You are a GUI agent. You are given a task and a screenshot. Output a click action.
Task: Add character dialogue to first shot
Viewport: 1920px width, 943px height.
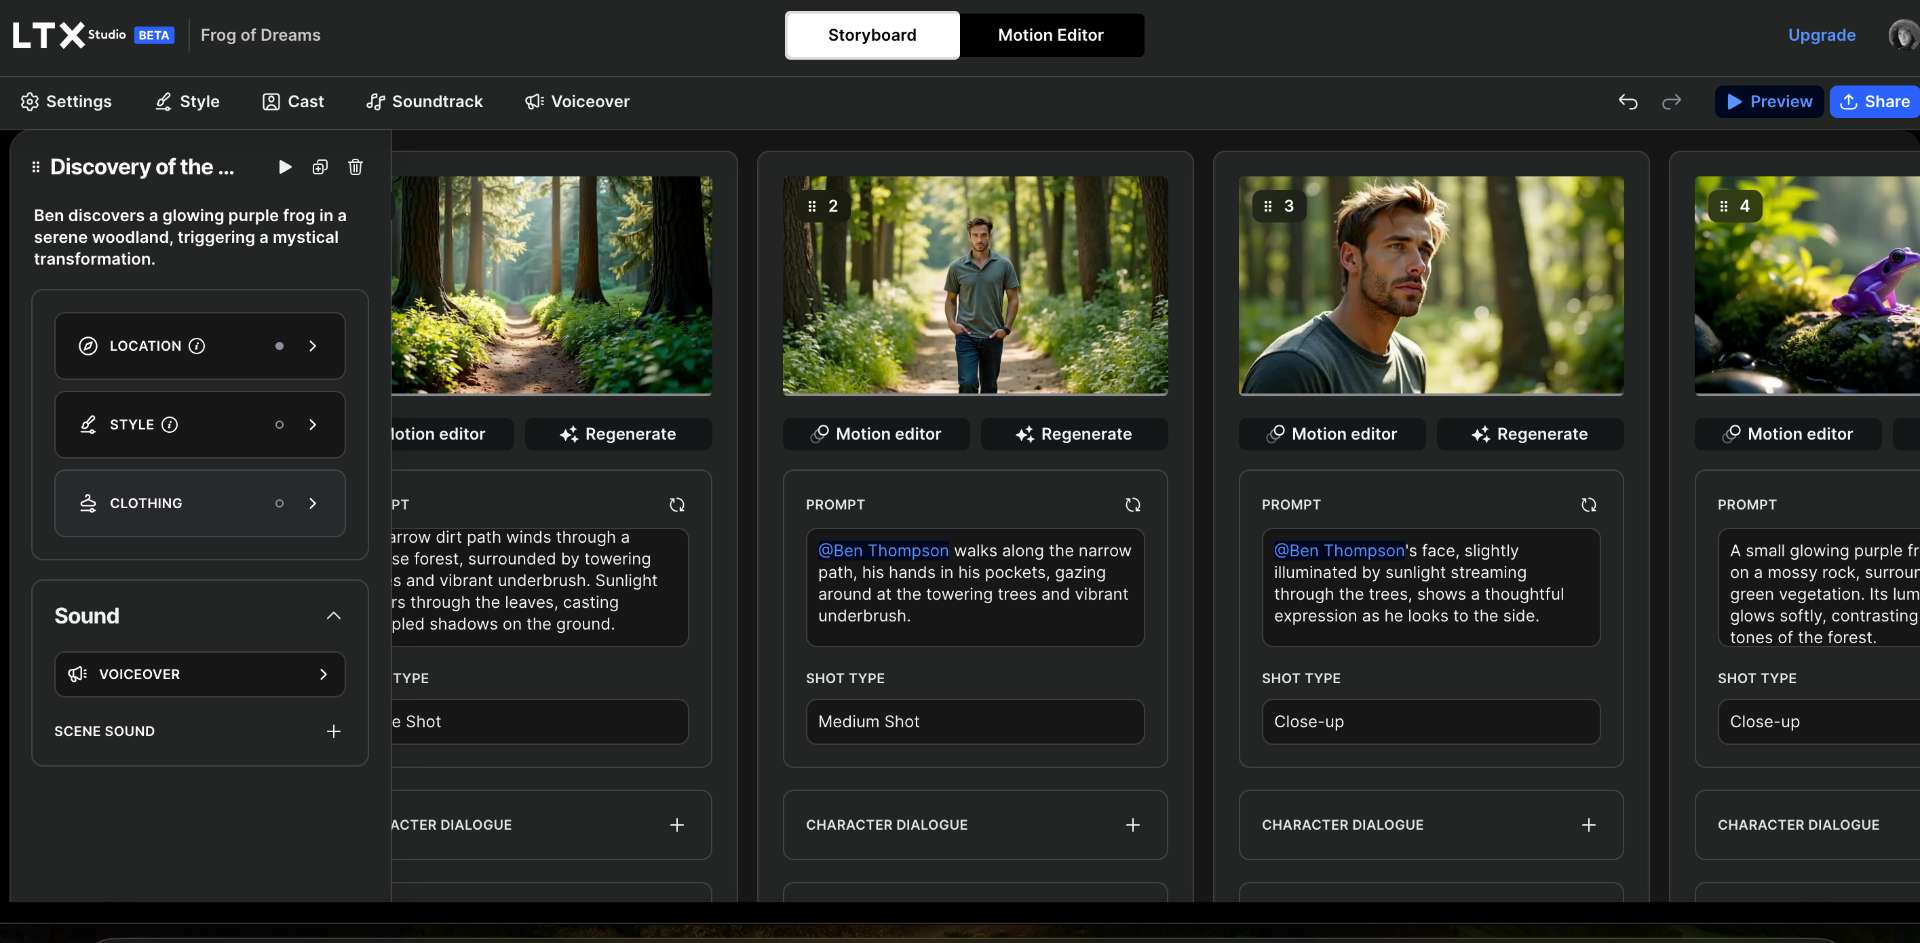pos(677,825)
